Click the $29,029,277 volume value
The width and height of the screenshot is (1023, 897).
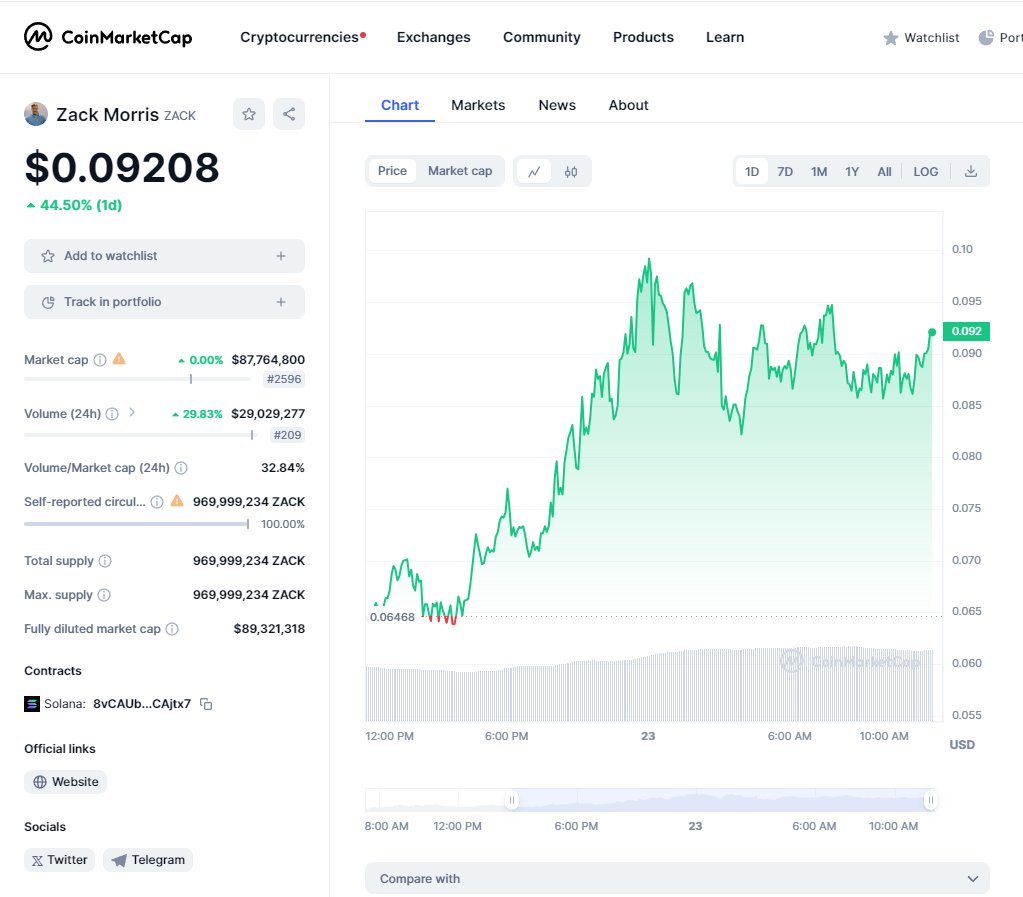pos(268,414)
